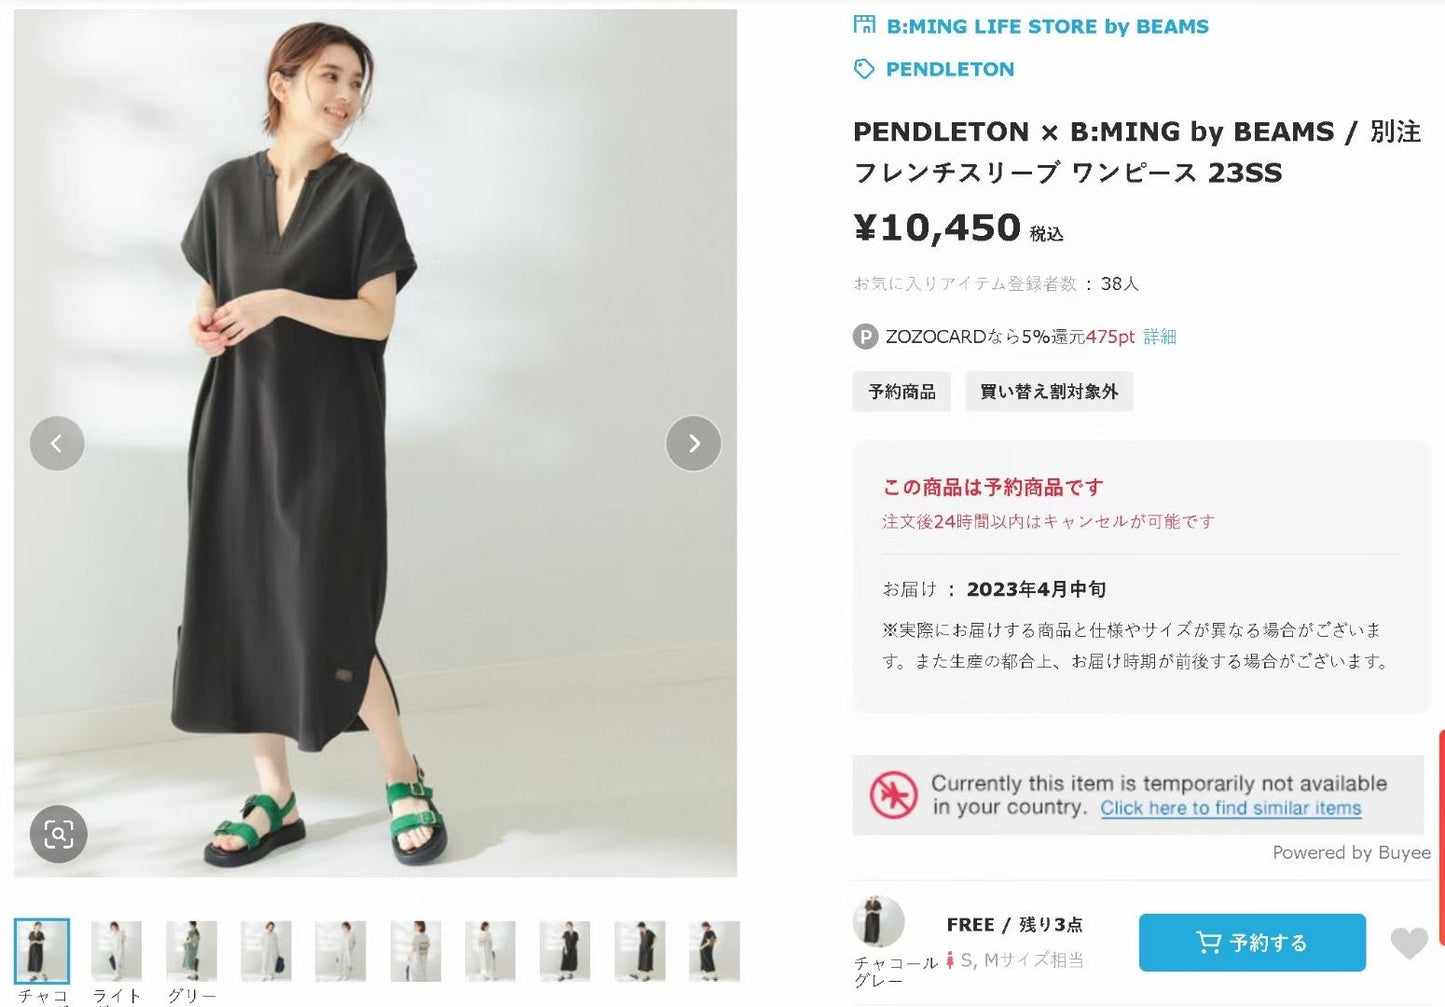Click the charcoal grey color swatch circle
Image resolution: width=1445 pixels, height=1007 pixels.
point(878,921)
